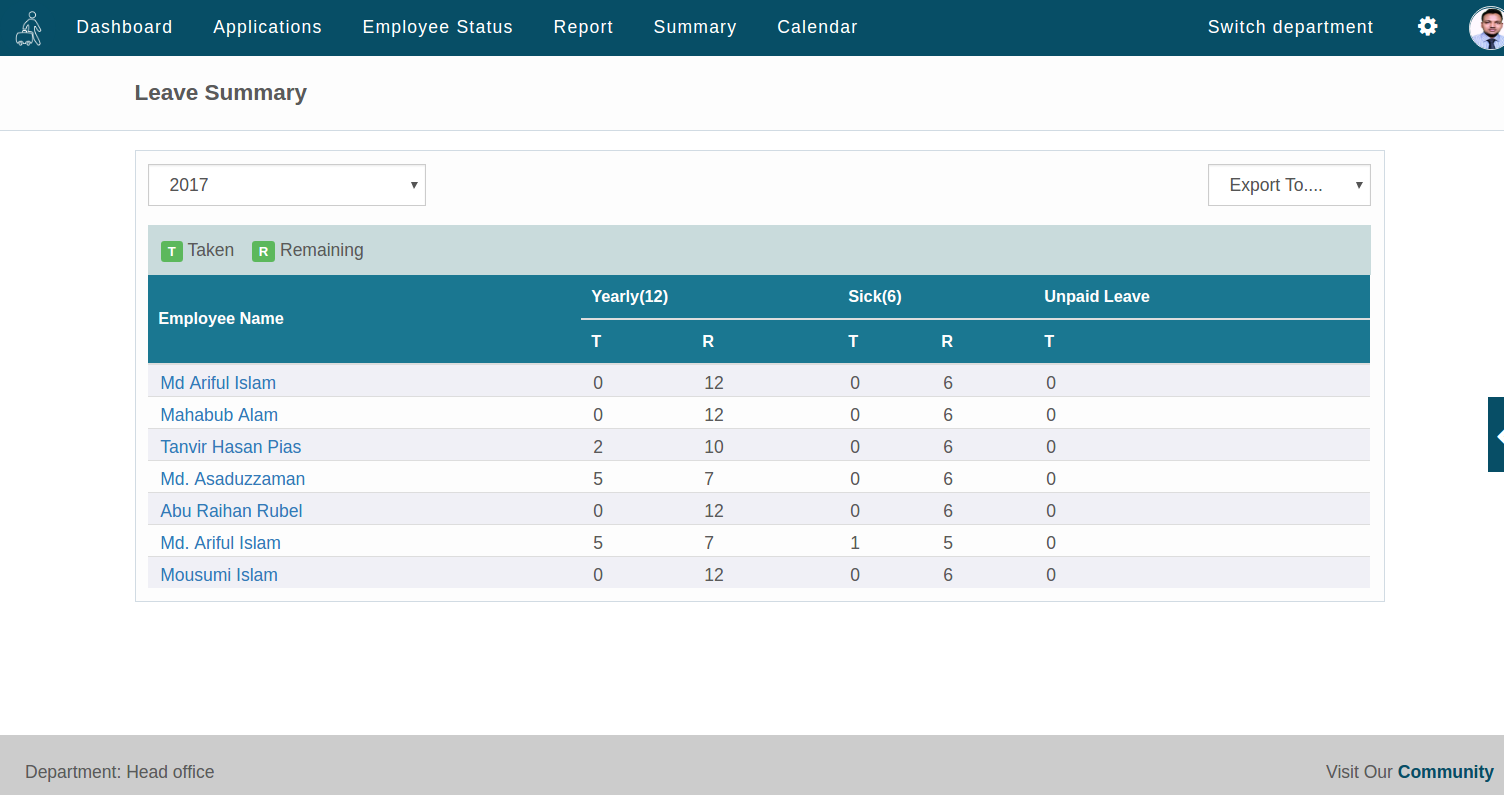Open the 2017 year dropdown
Image resolution: width=1504 pixels, height=795 pixels.
(287, 185)
